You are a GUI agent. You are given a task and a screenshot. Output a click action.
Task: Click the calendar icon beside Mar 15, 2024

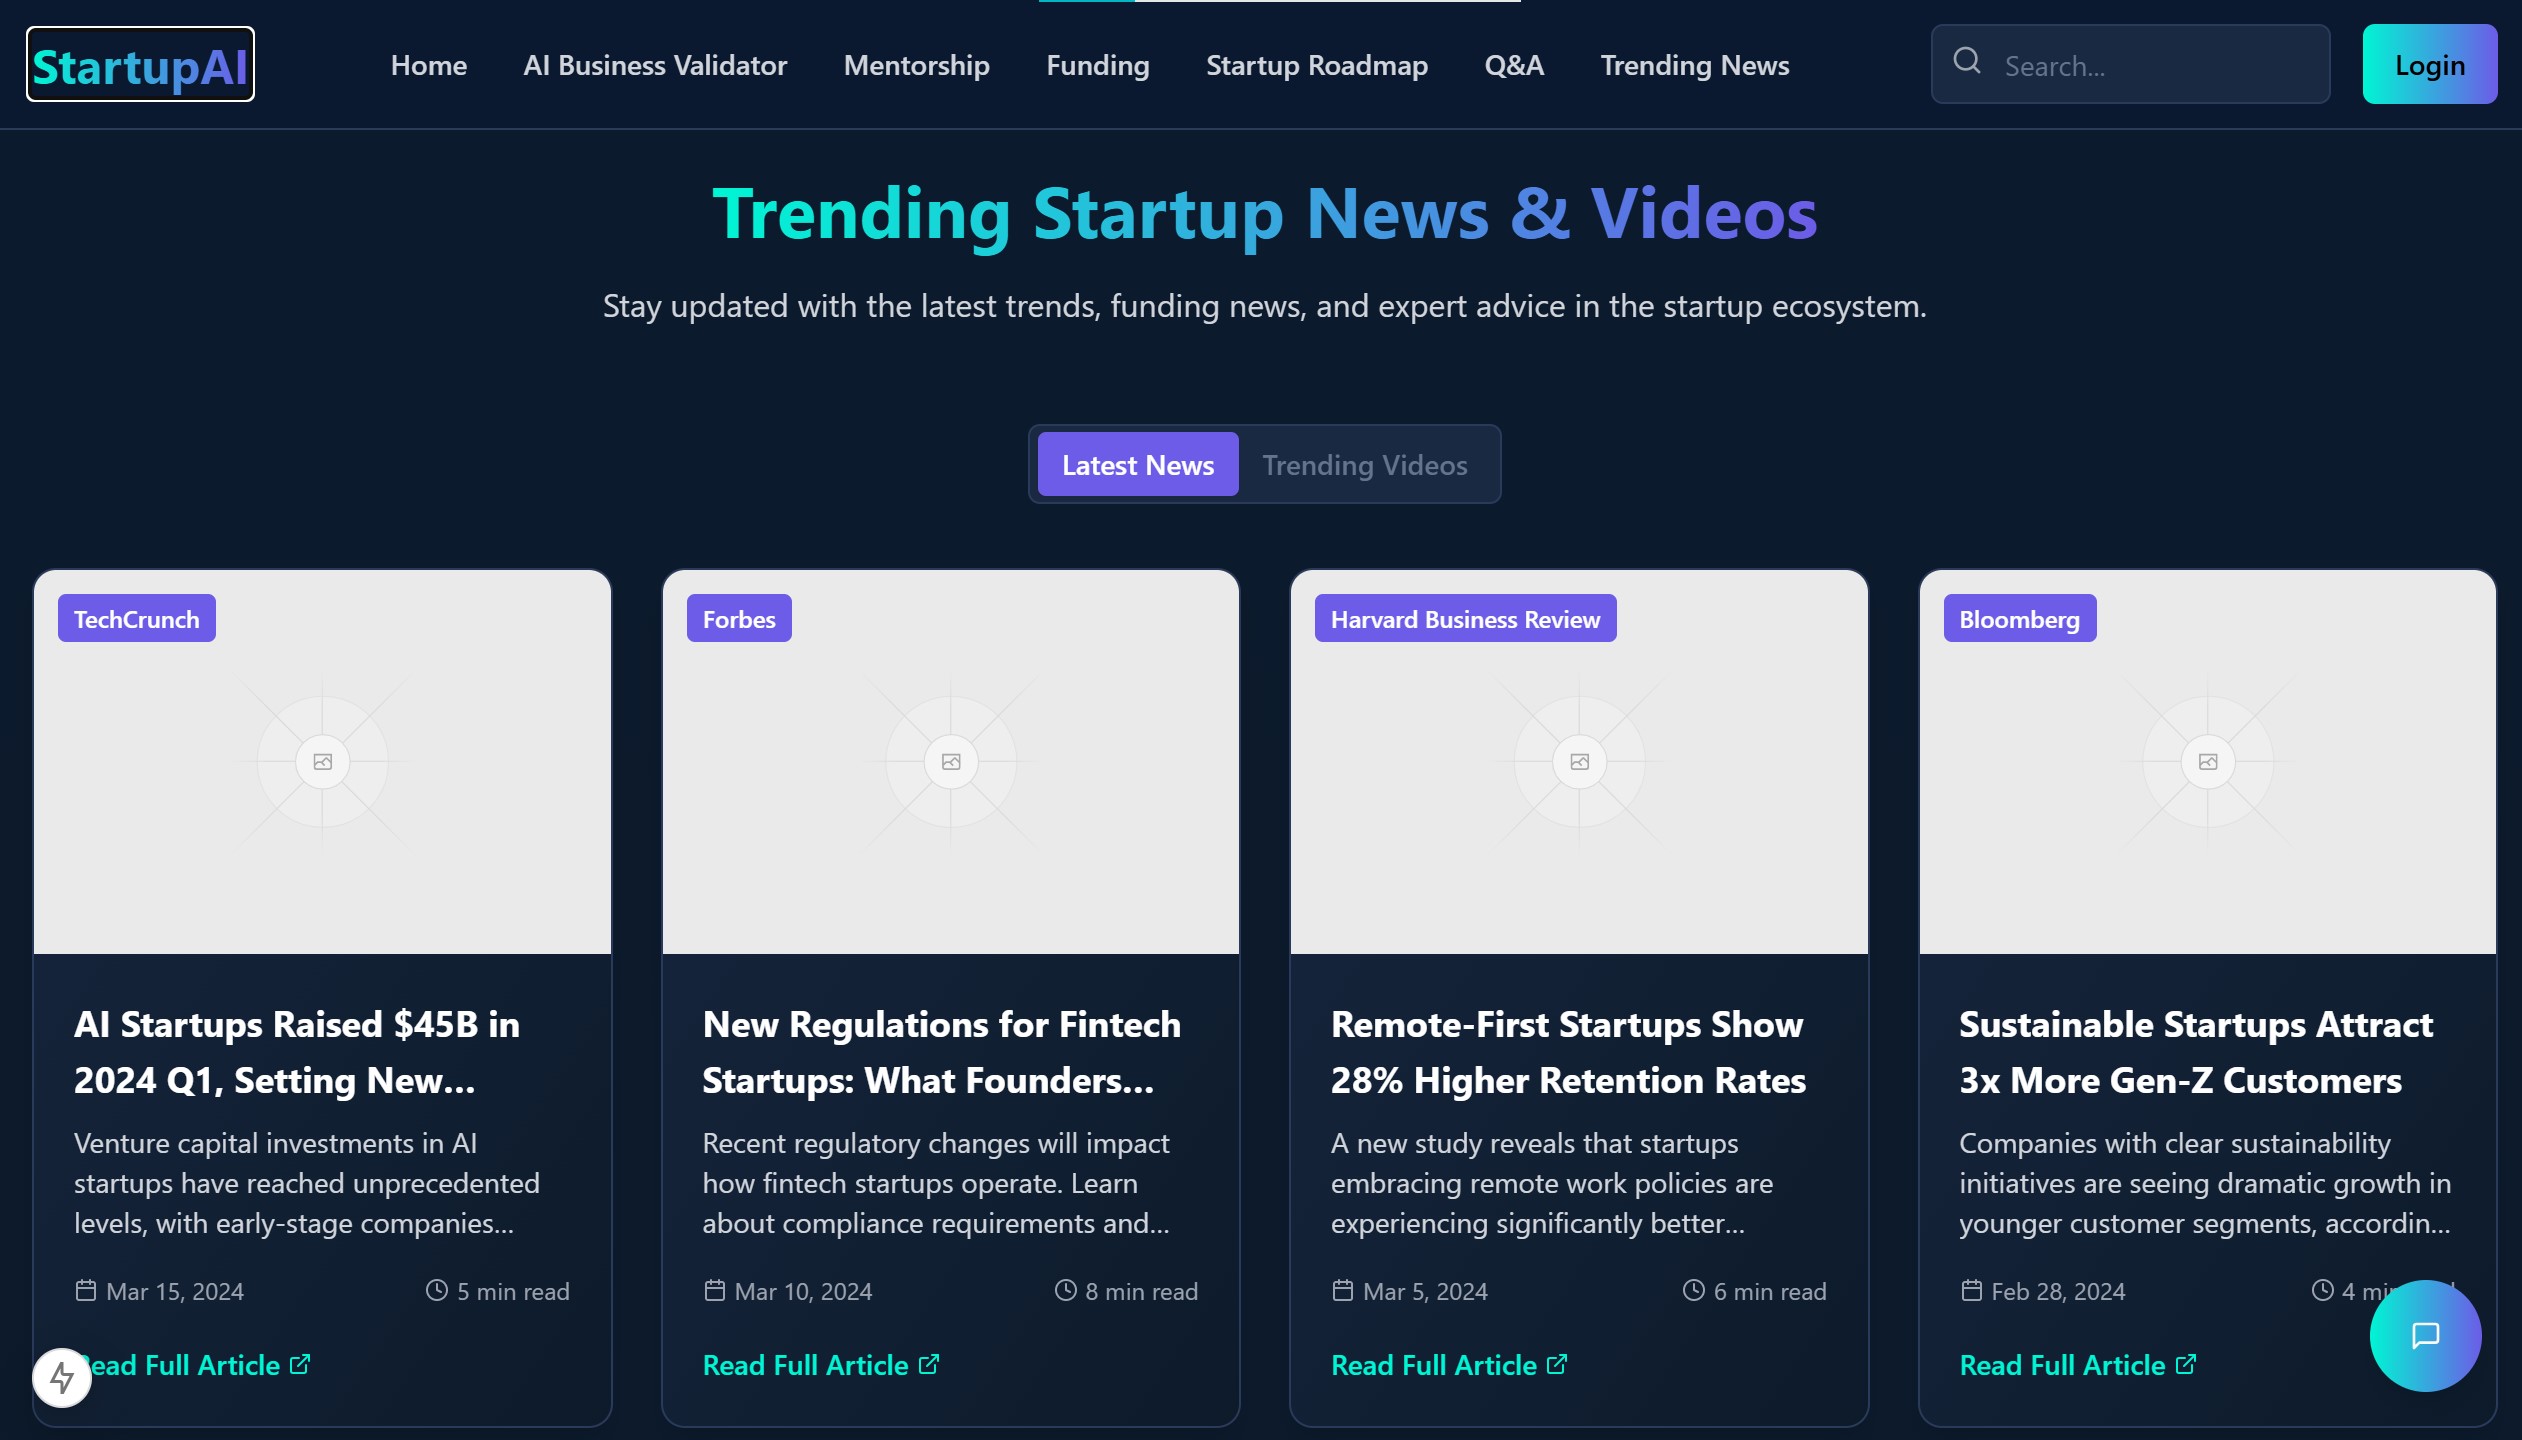point(86,1290)
